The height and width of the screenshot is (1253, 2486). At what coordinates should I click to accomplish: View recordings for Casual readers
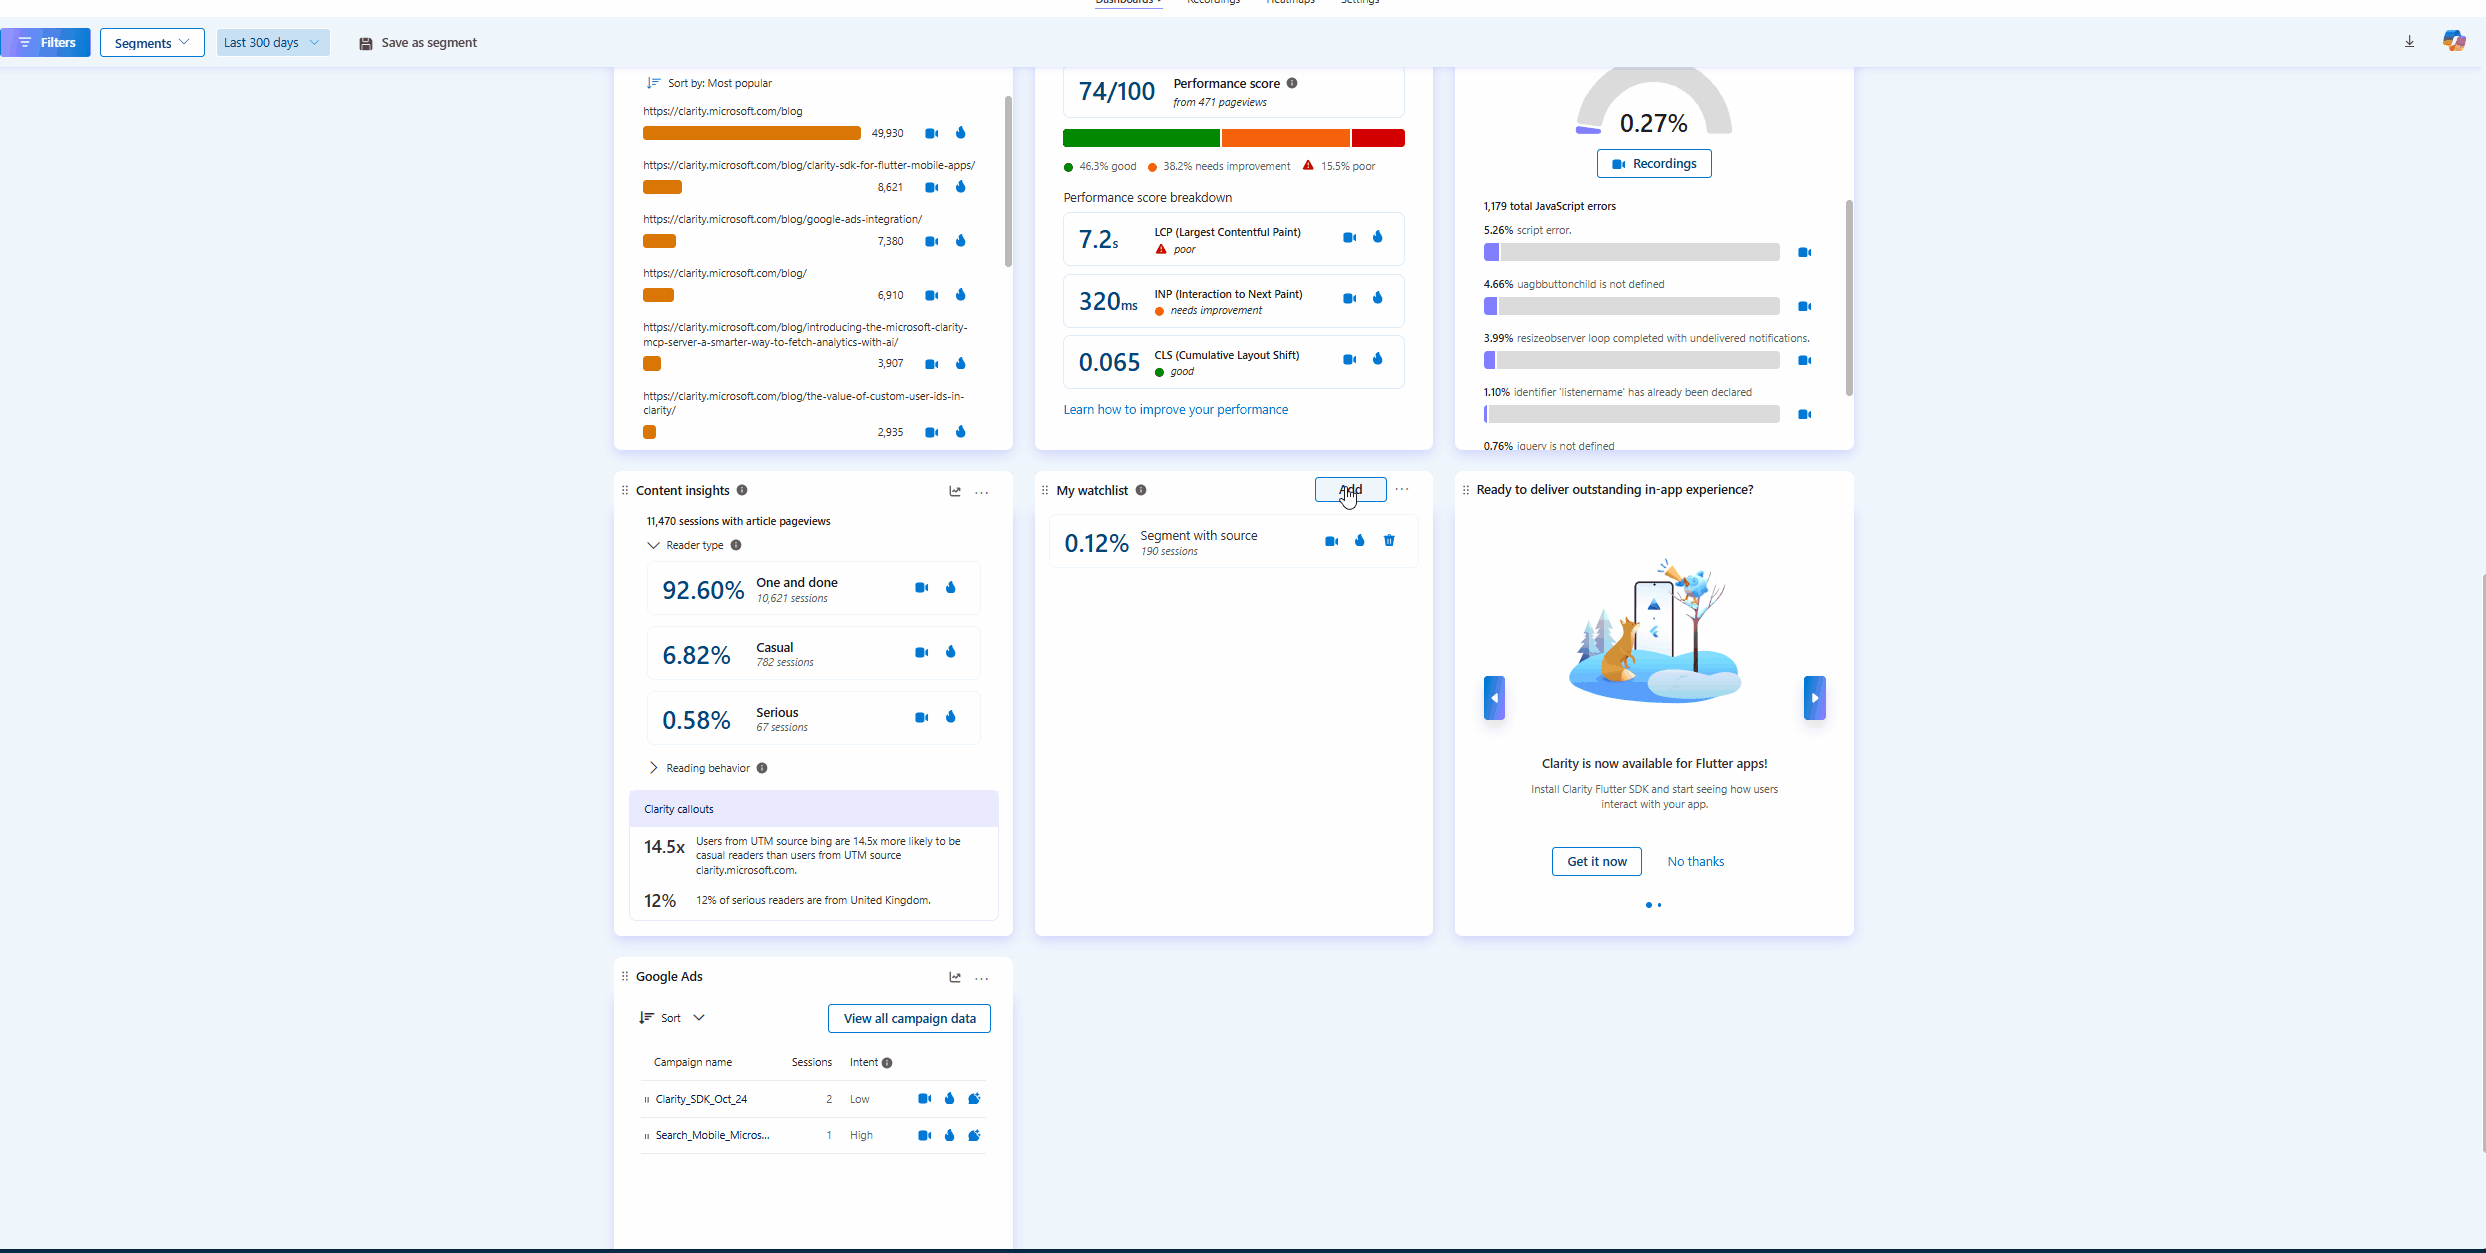coord(921,653)
